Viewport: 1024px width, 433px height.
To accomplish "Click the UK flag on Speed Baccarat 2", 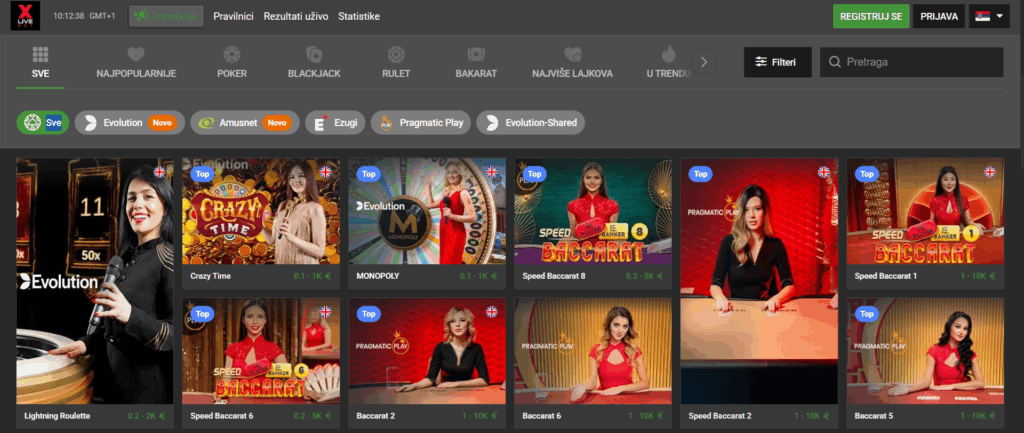I will 824,172.
